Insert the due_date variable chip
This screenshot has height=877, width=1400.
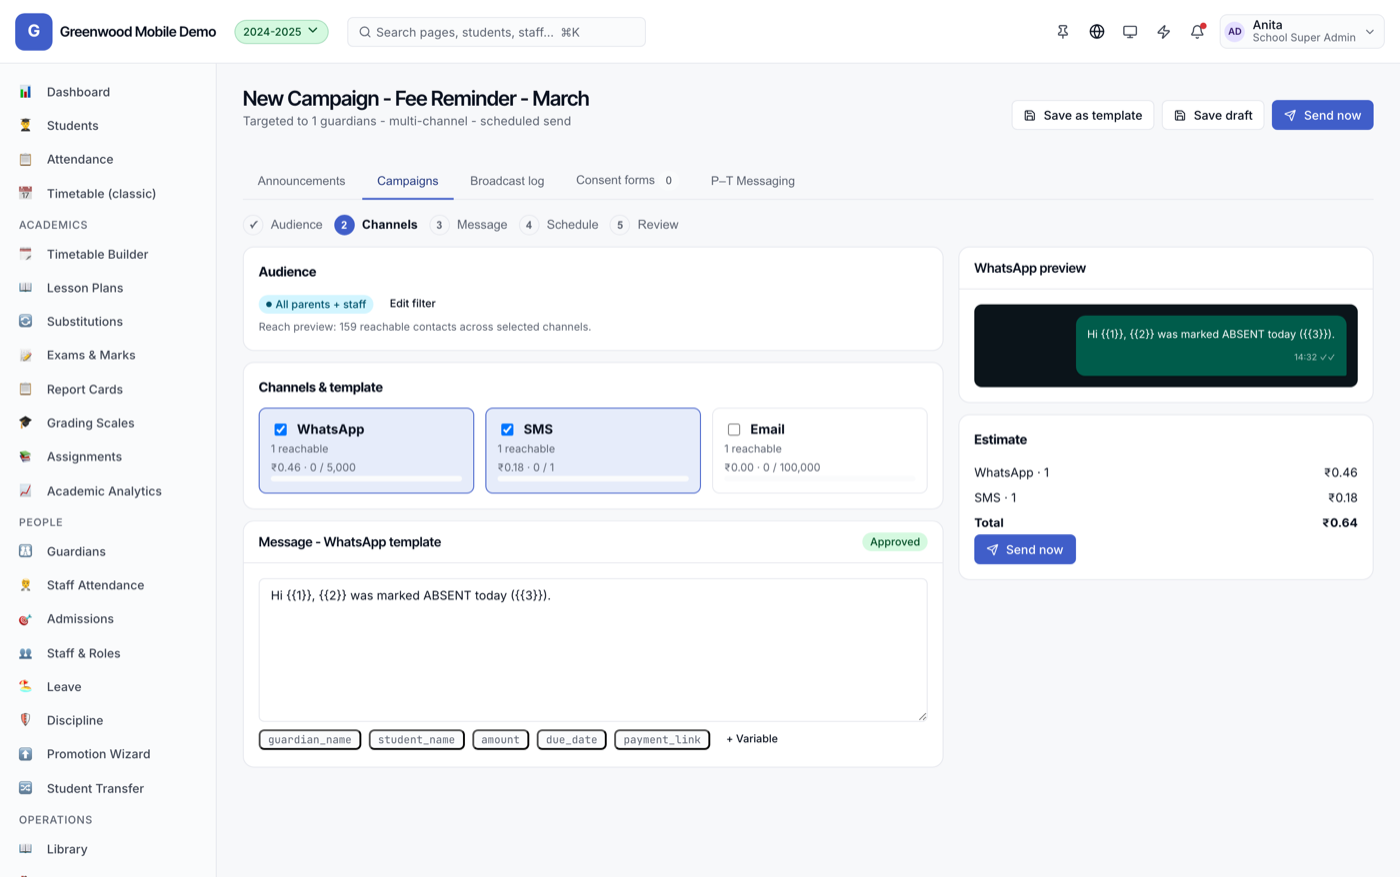(572, 740)
